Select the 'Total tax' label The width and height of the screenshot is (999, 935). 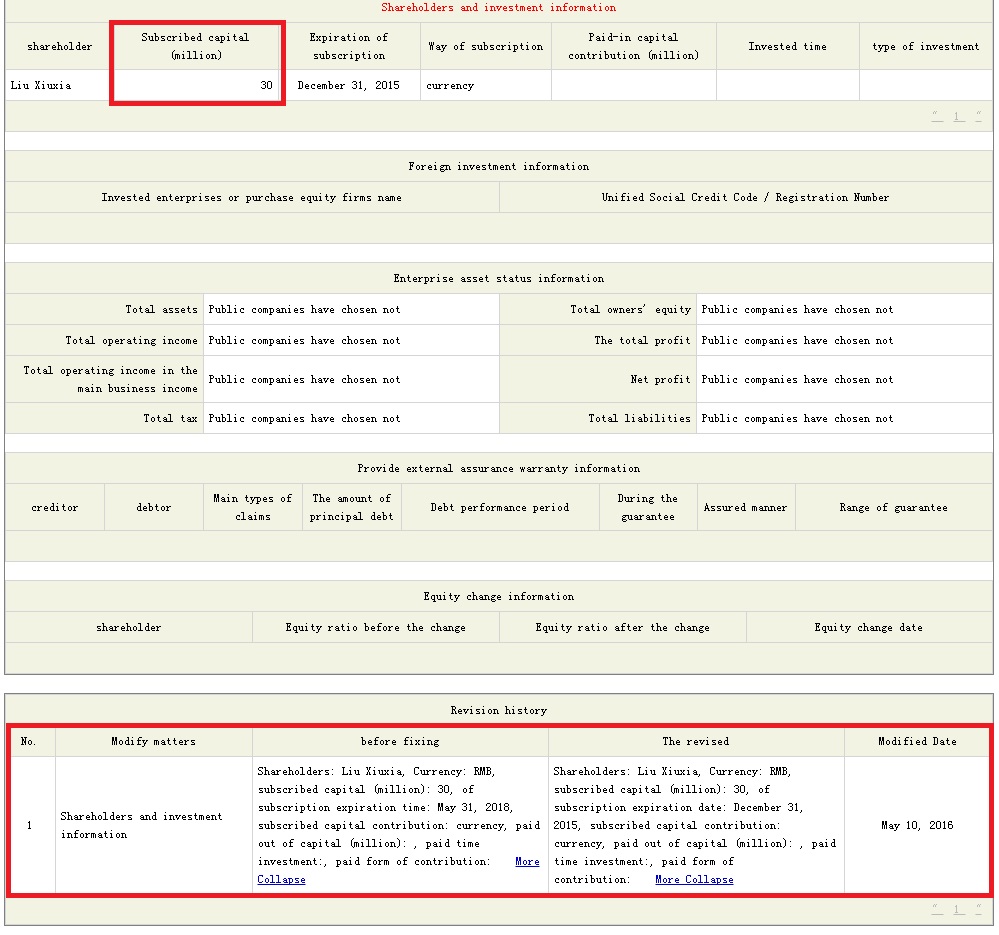point(170,418)
